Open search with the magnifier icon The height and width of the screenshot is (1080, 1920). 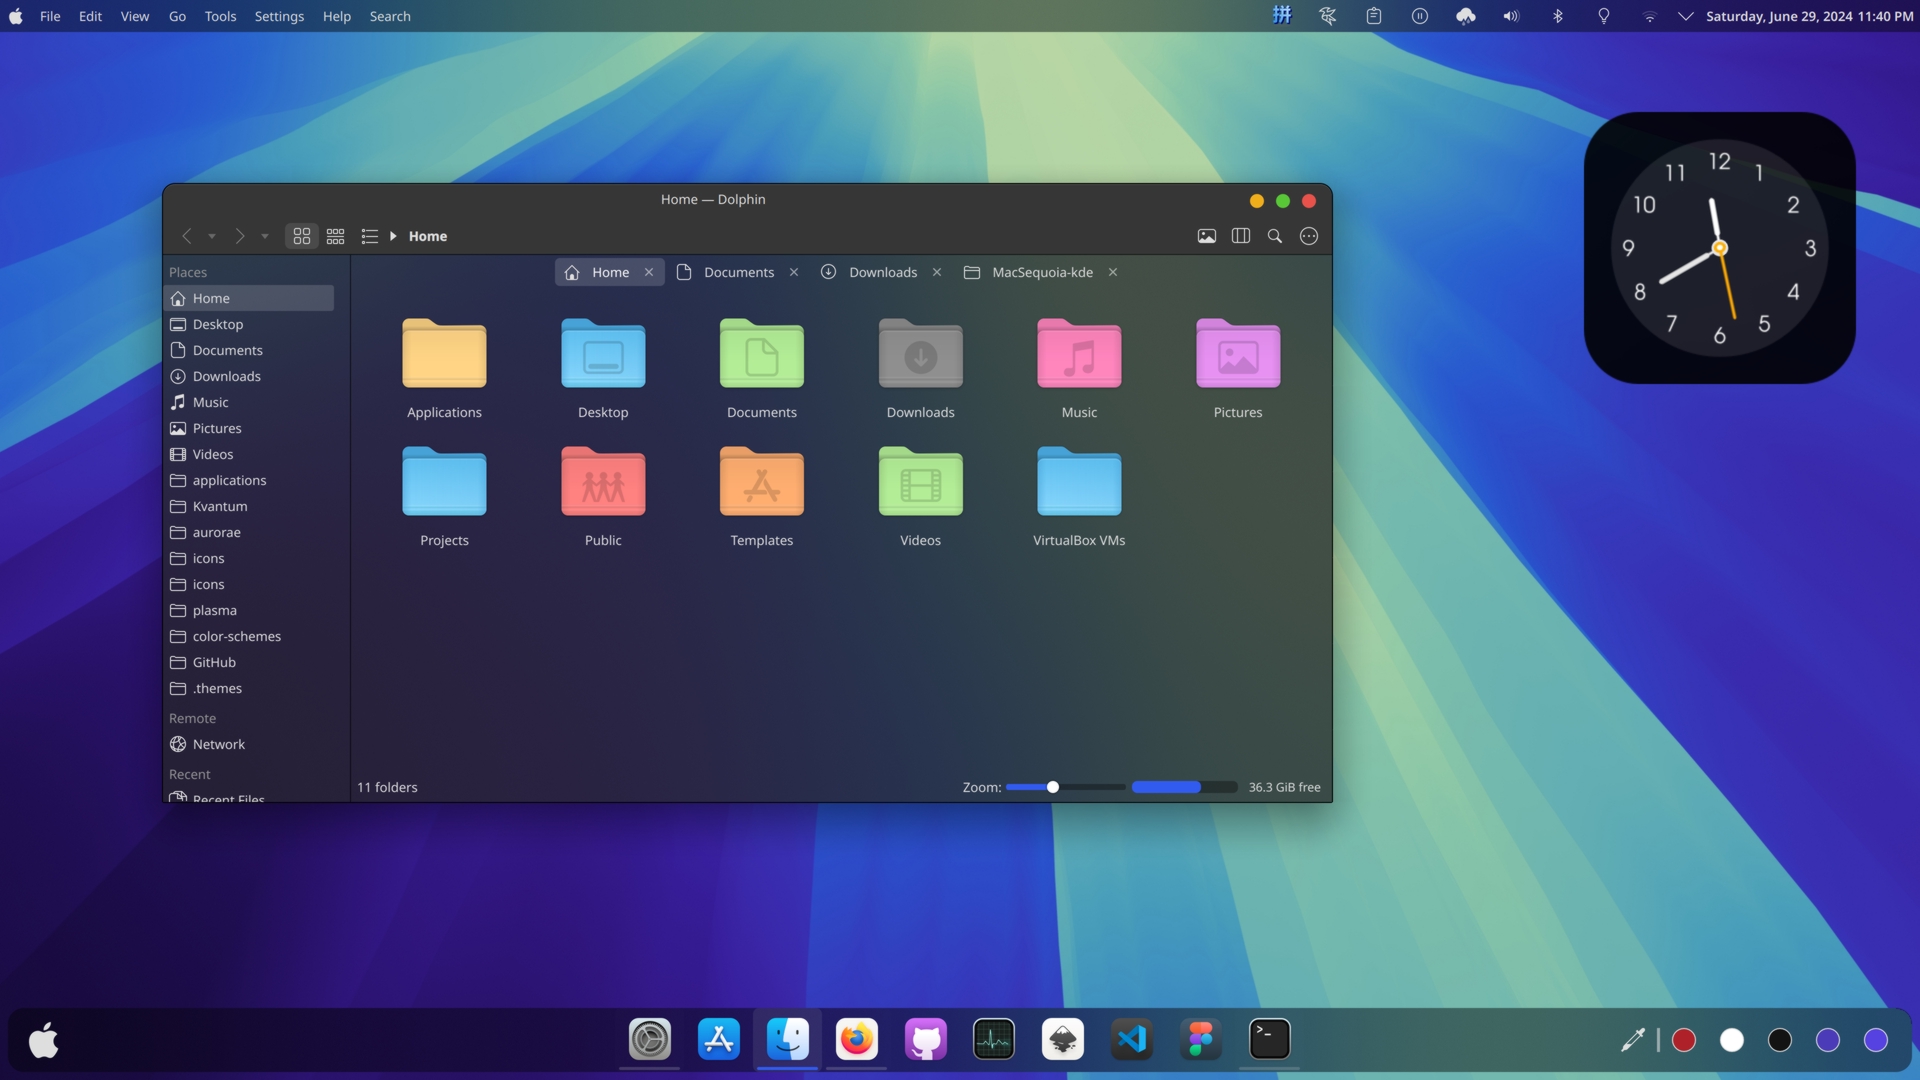(x=1275, y=236)
